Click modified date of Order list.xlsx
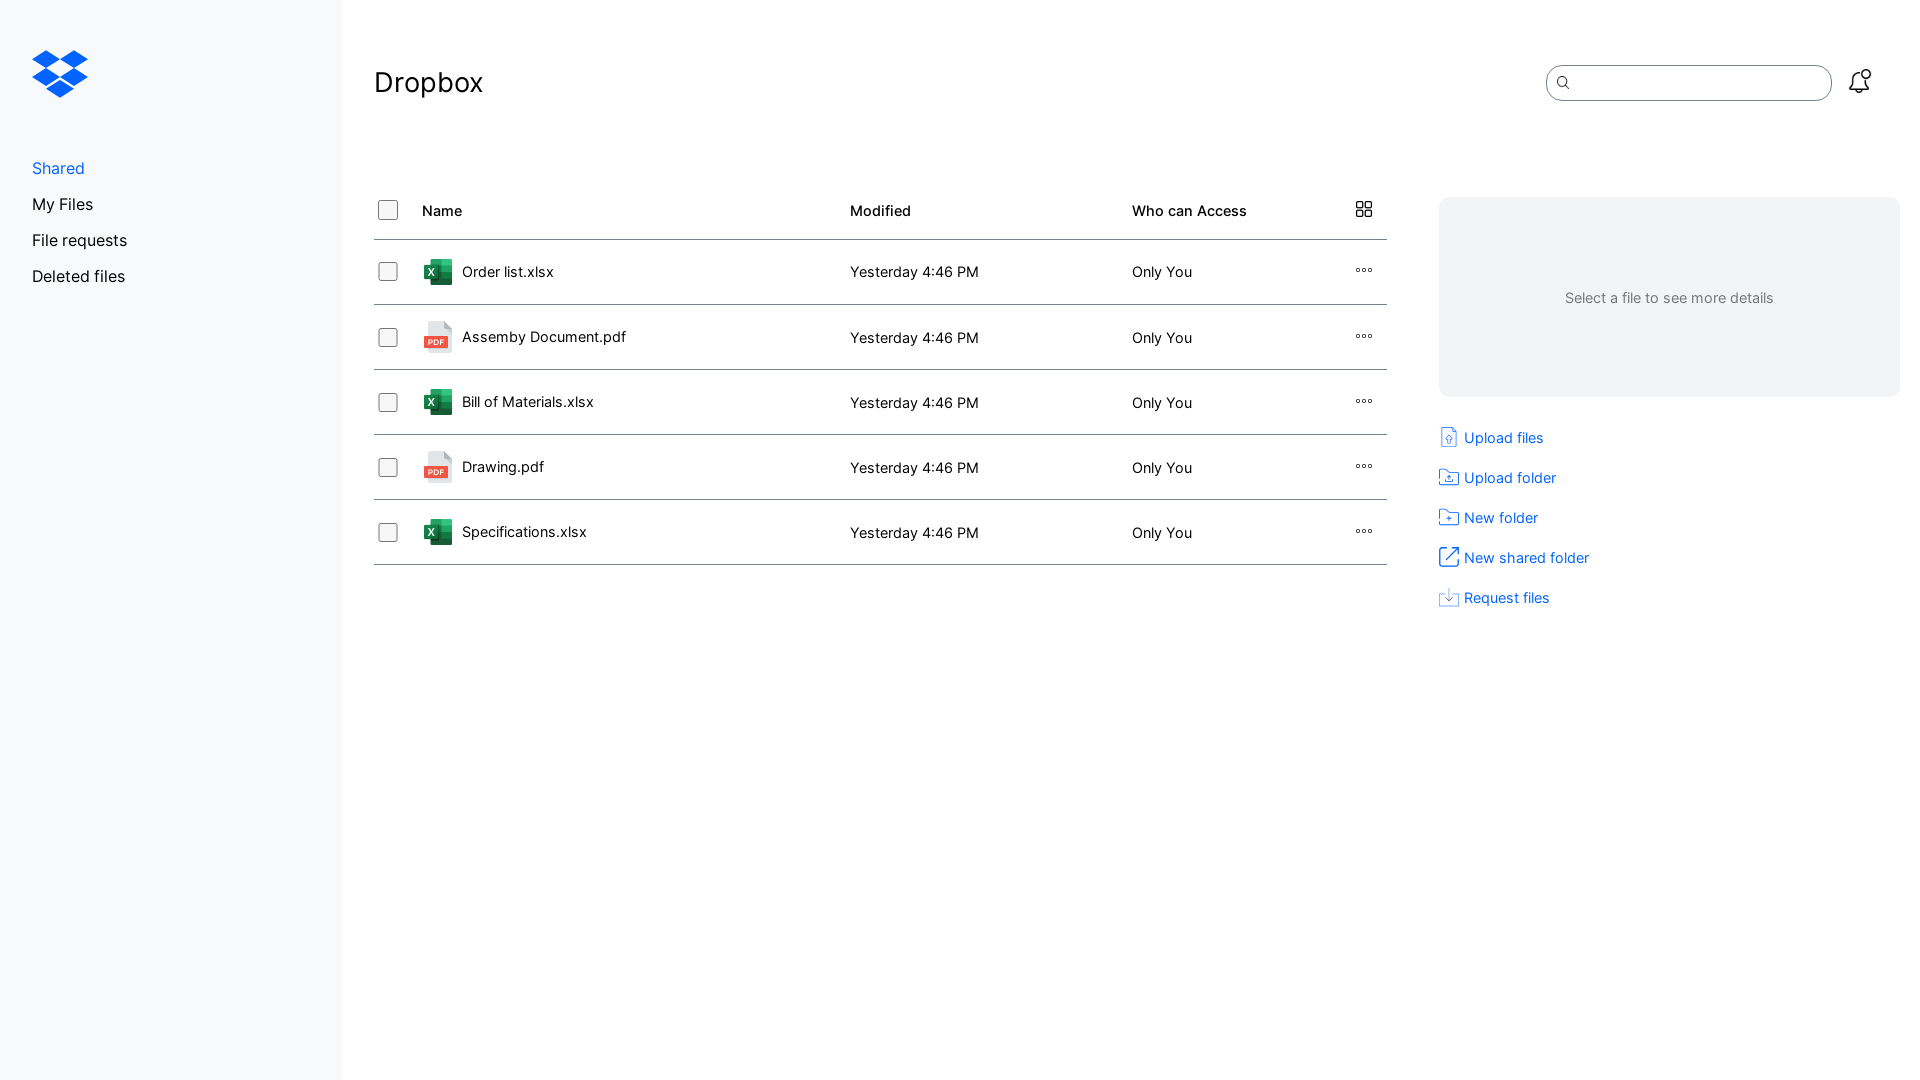Viewport: 1920px width, 1080px height. [914, 272]
